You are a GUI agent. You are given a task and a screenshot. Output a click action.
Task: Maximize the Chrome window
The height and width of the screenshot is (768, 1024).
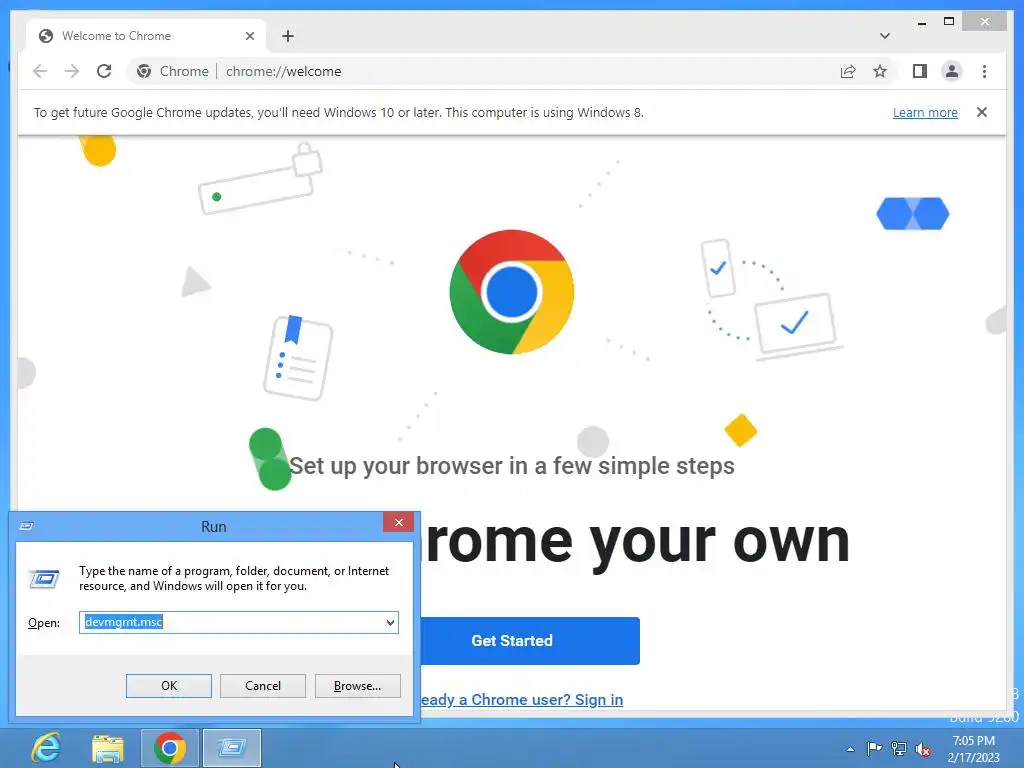(949, 22)
